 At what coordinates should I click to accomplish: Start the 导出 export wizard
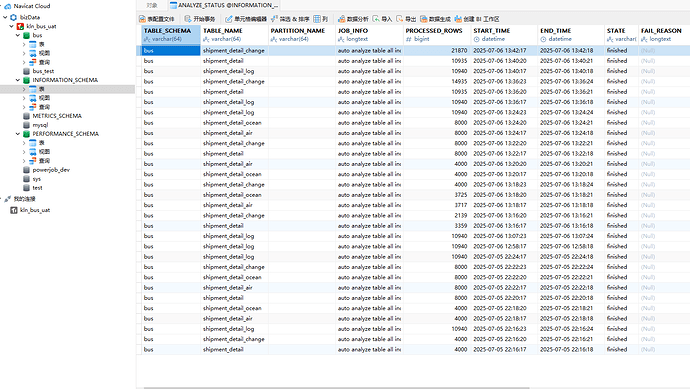pyautogui.click(x=406, y=19)
